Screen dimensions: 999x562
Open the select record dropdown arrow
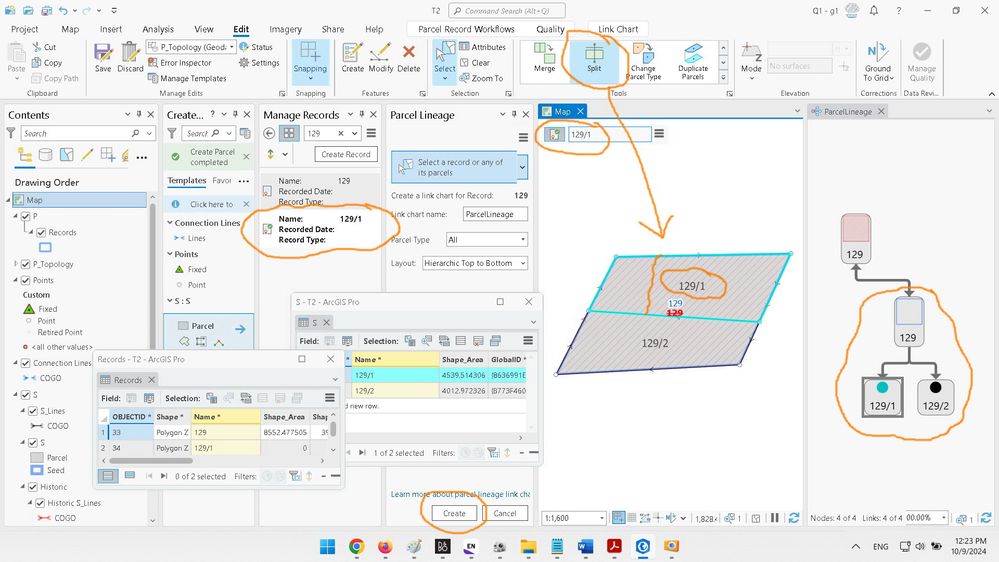pos(522,168)
